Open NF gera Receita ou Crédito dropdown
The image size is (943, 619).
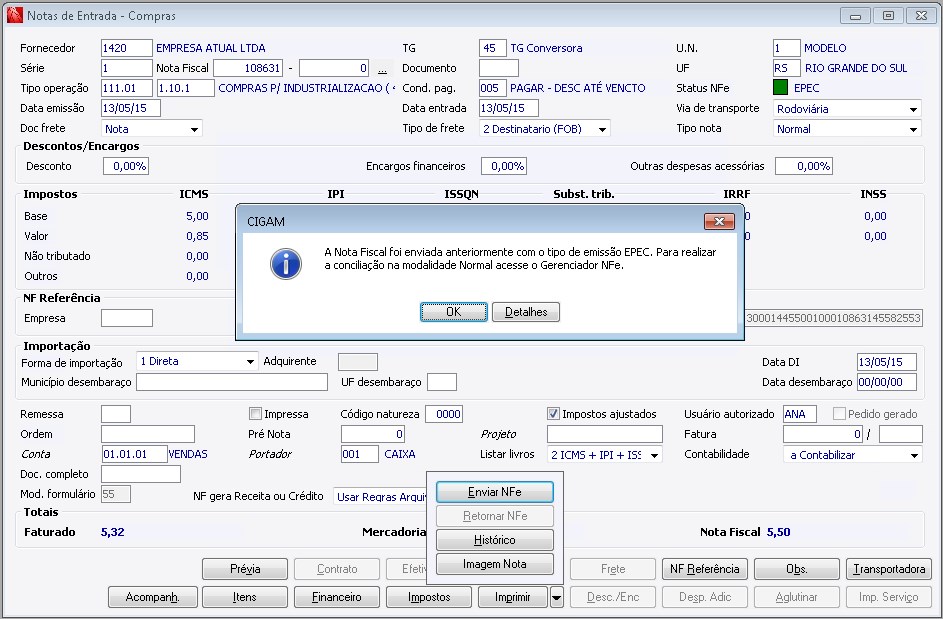[381, 497]
